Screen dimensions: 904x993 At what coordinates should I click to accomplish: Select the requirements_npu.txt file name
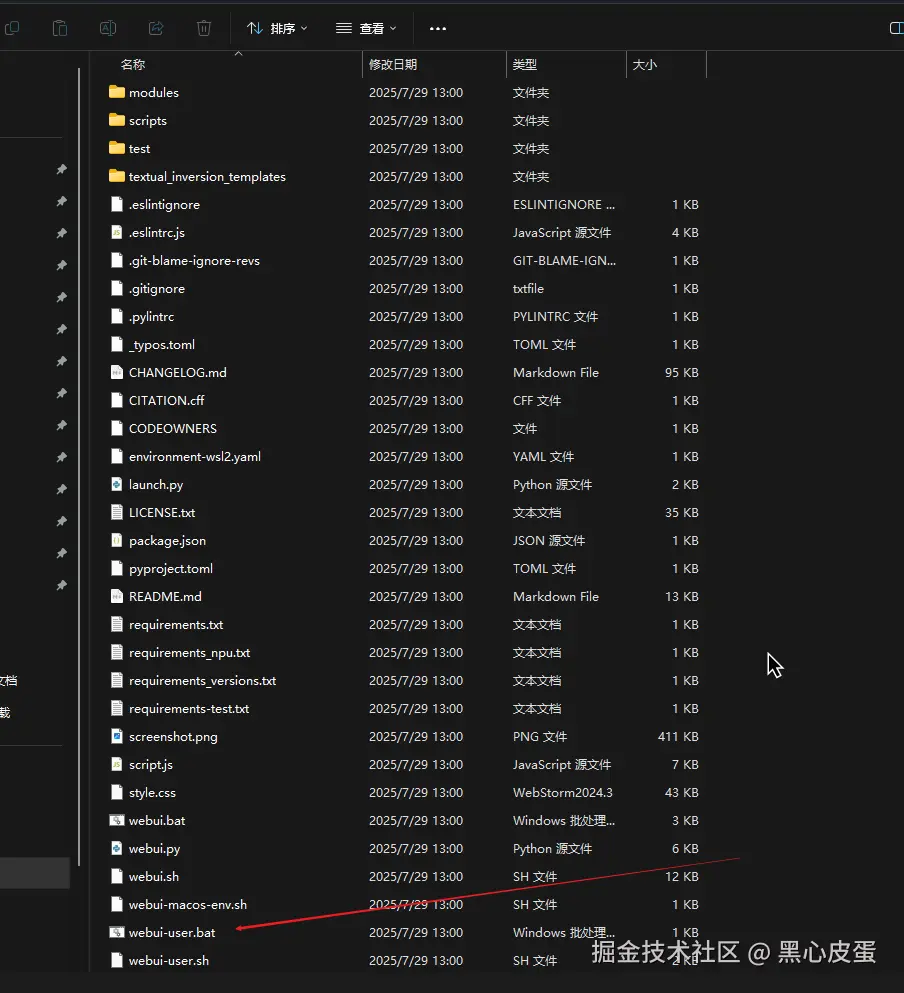[189, 652]
